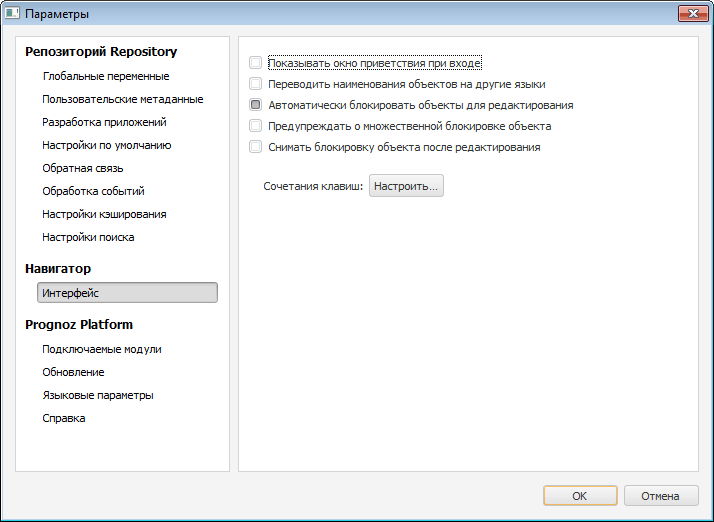Viewport: 714px width, 522px height.
Task: Open Настройки по умолчанию page
Action: [107, 145]
